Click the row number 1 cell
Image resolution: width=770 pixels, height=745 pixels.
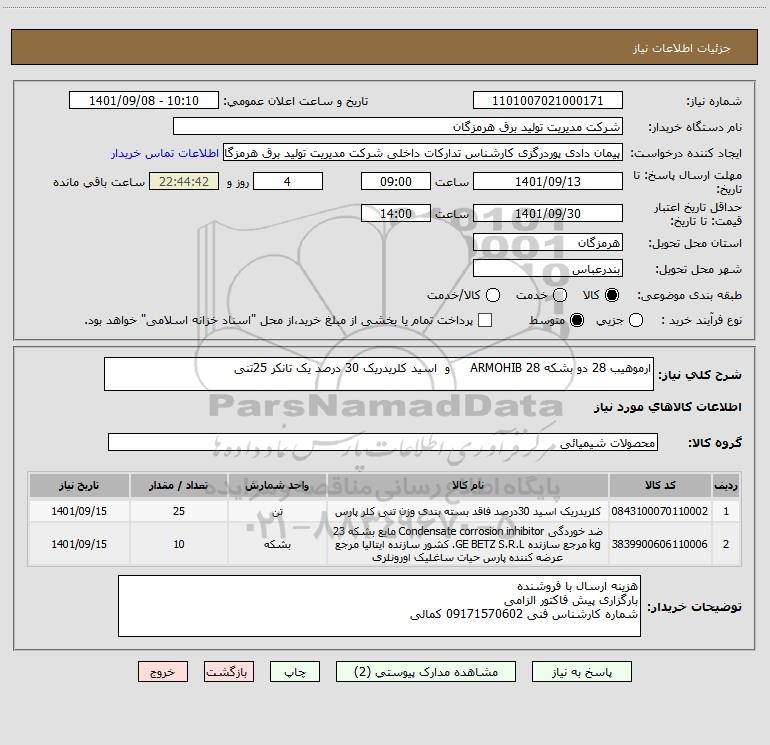[726, 511]
